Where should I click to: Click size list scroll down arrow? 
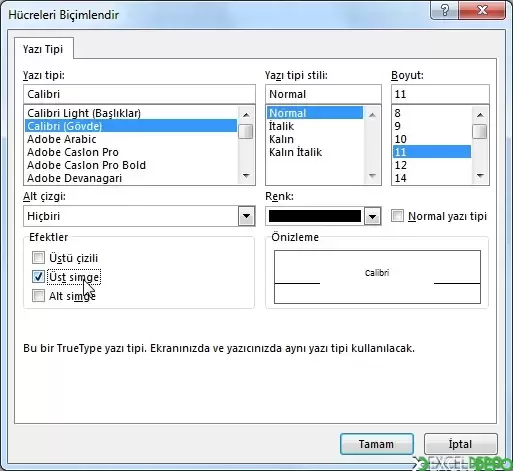click(480, 176)
